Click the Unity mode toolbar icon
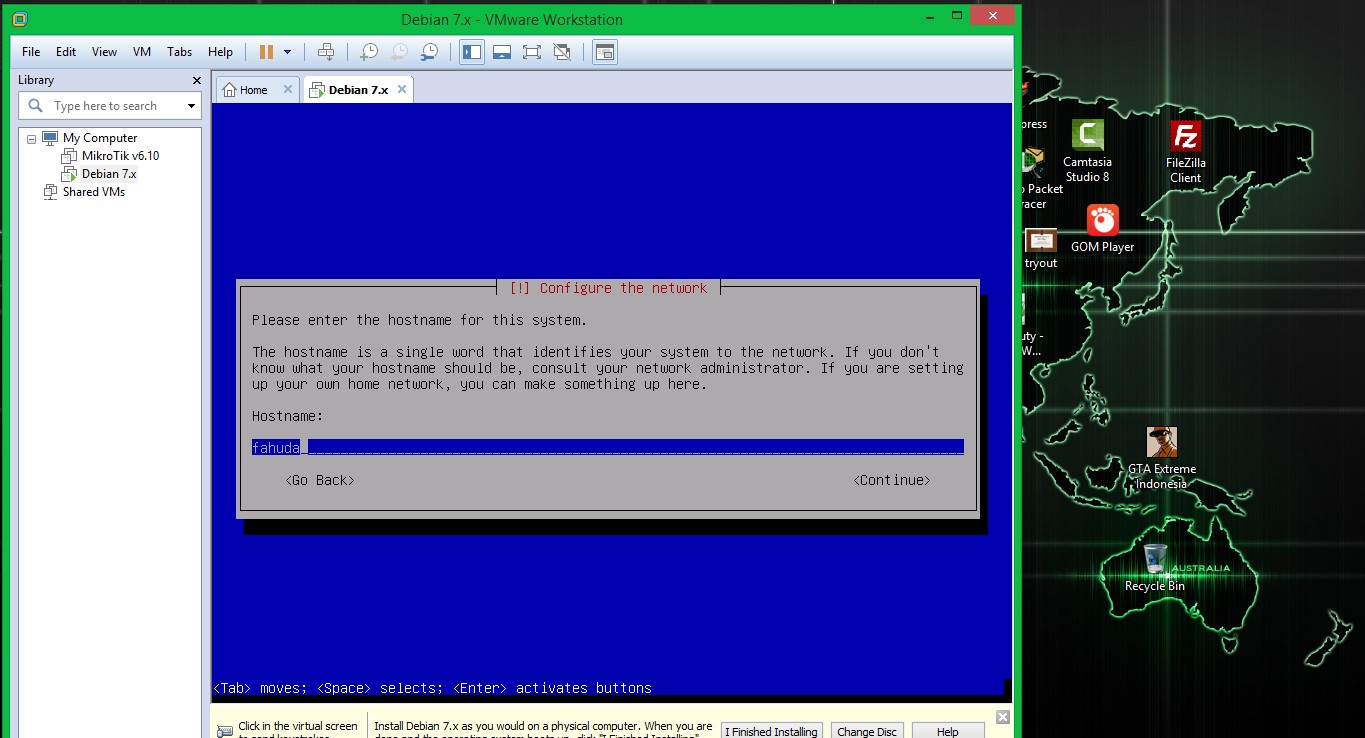This screenshot has height=738, width=1365. click(x=562, y=52)
